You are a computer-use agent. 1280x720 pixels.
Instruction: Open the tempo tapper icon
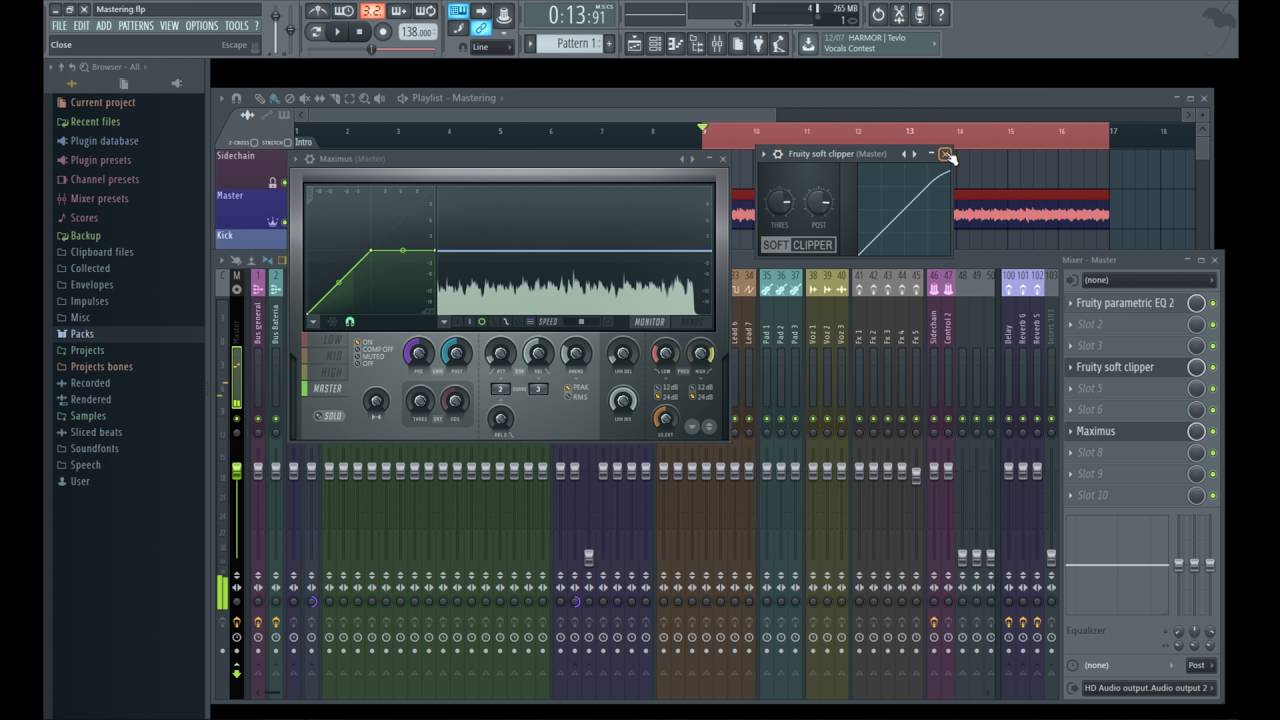[x=779, y=44]
